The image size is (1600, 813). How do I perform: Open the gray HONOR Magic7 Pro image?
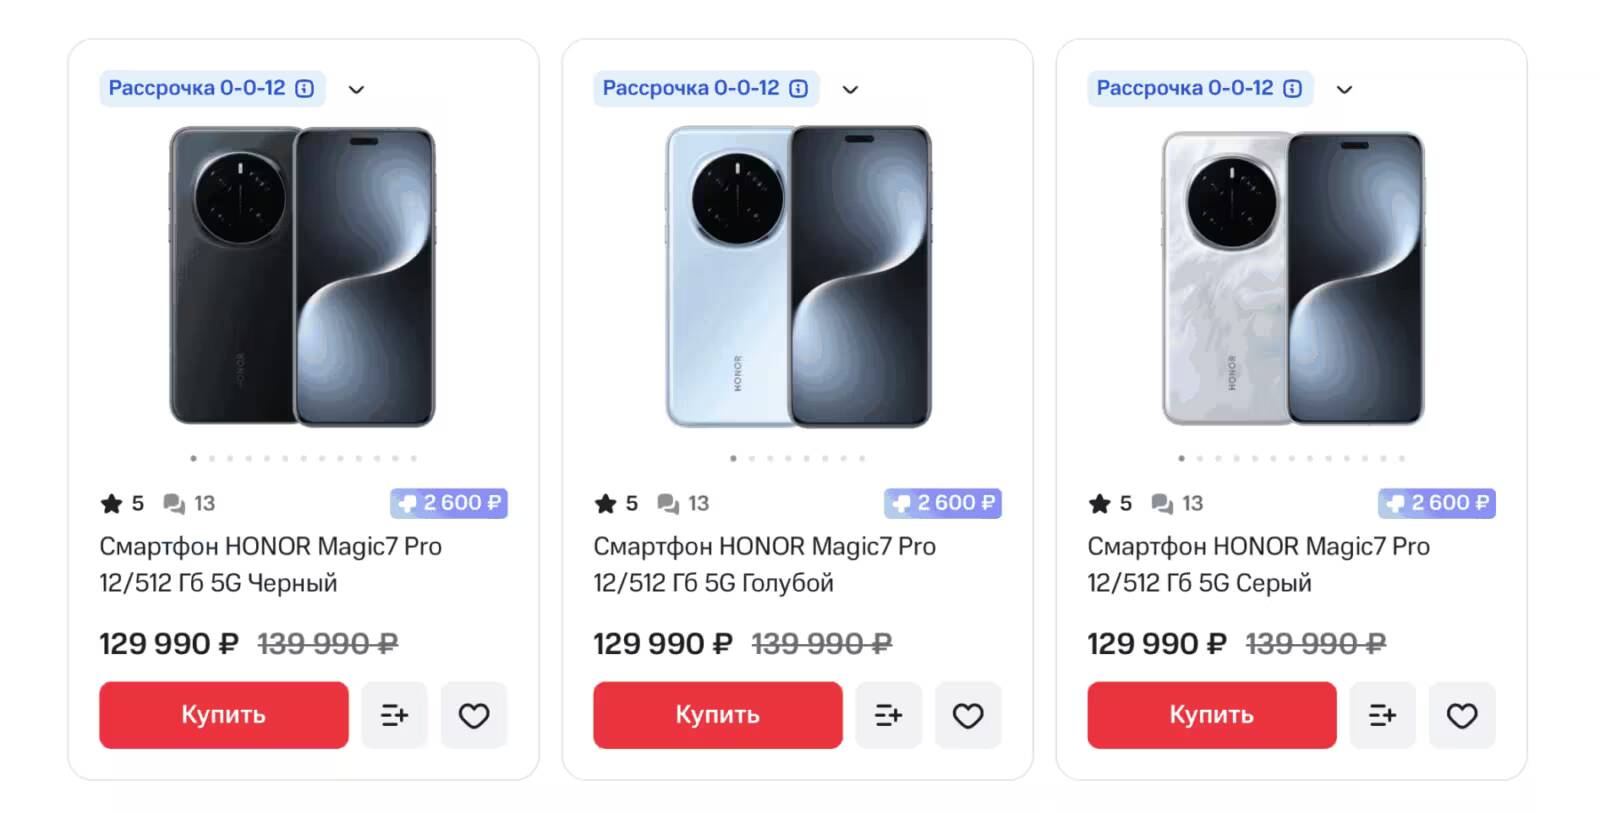[1292, 277]
